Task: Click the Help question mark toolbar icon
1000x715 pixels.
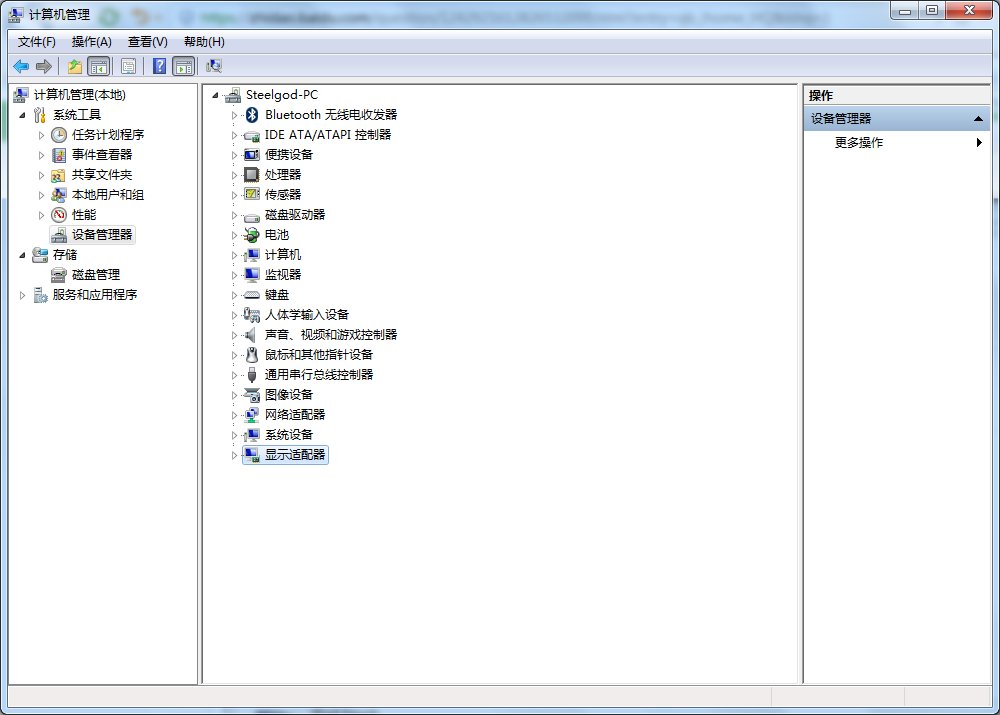Action: [159, 66]
